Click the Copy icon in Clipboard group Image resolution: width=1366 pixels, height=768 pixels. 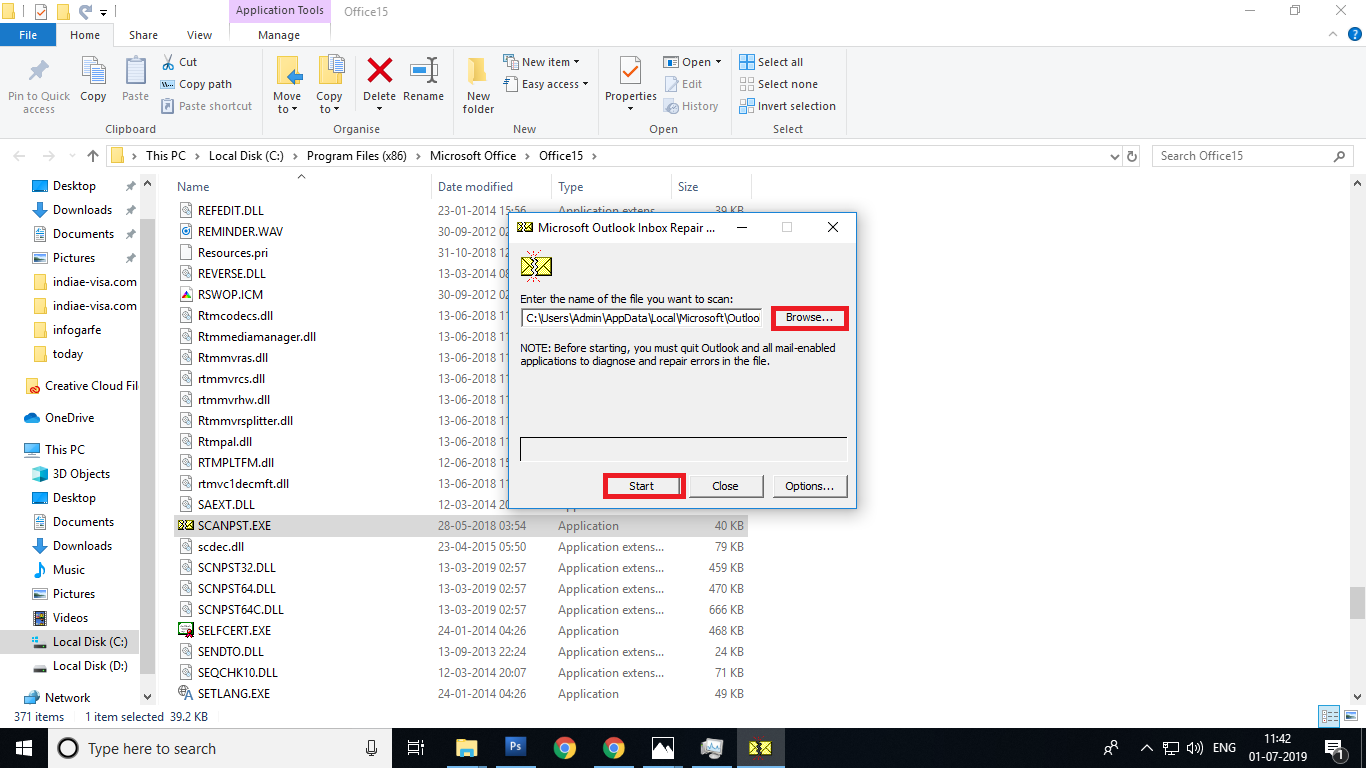[x=93, y=71]
